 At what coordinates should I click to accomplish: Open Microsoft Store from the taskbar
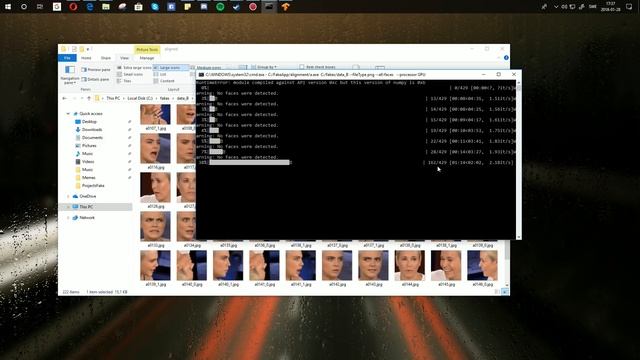[138, 7]
